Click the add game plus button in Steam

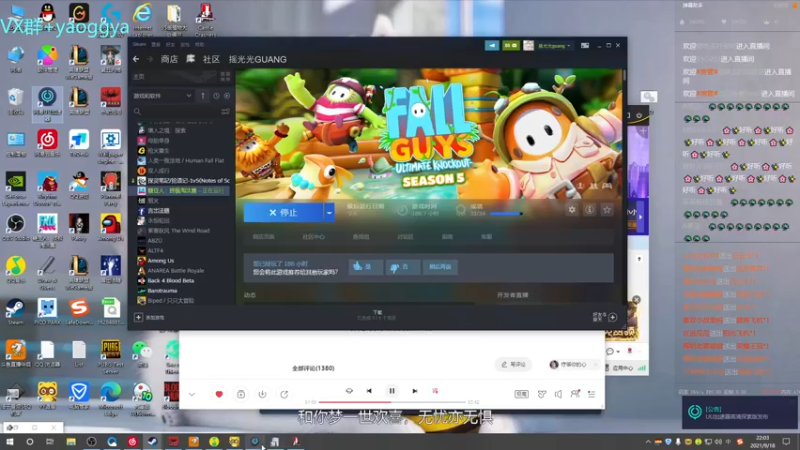(138, 317)
